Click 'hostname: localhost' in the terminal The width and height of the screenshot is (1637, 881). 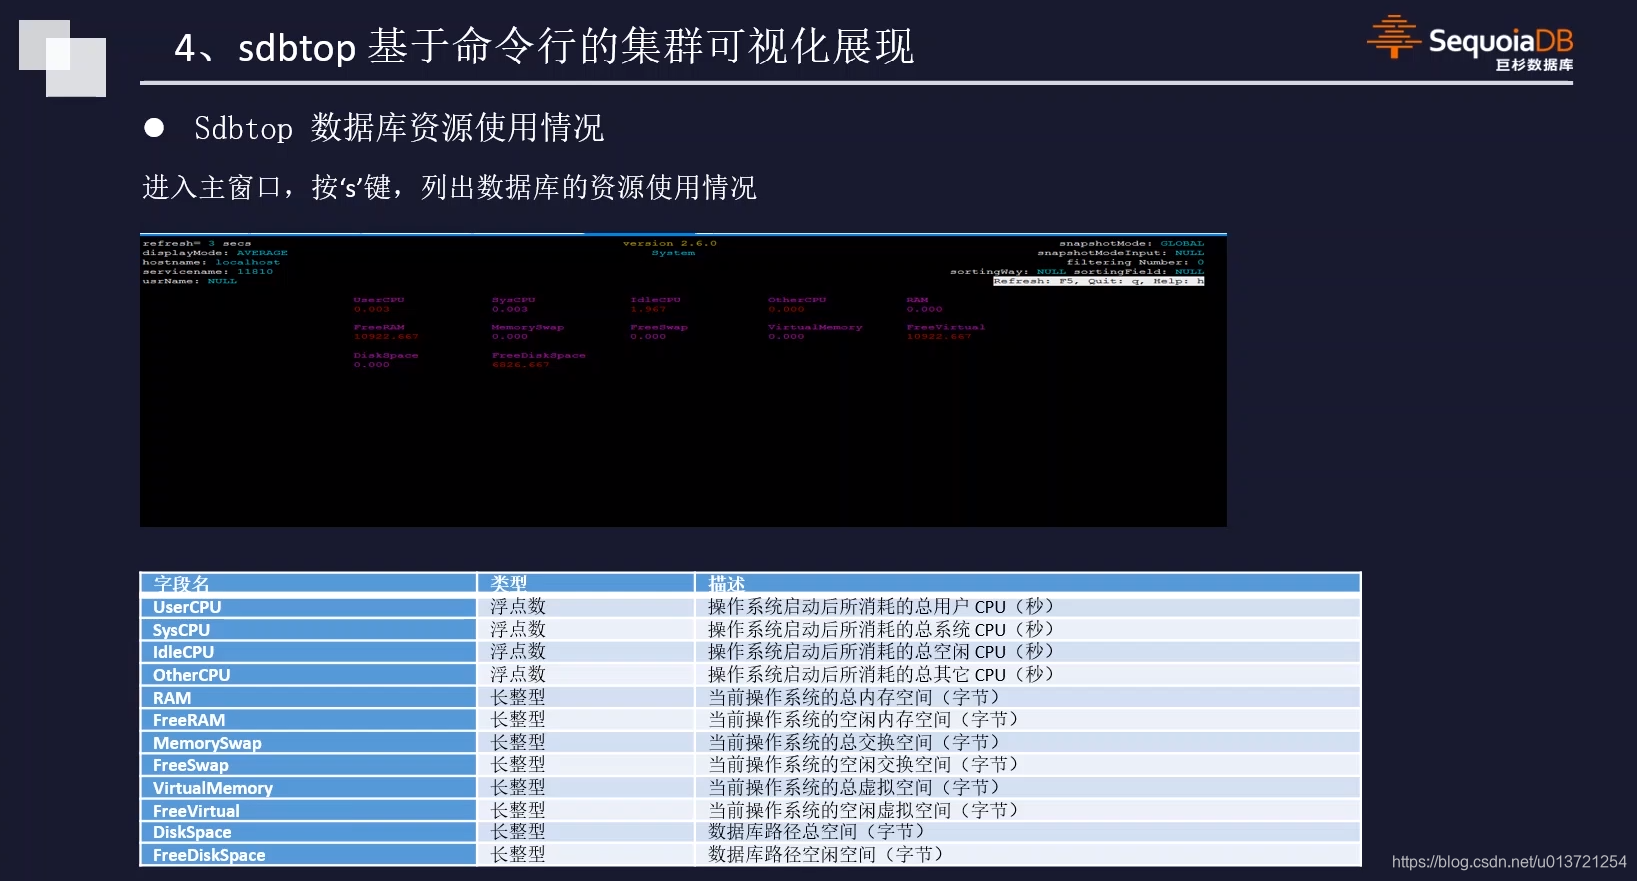click(x=211, y=262)
